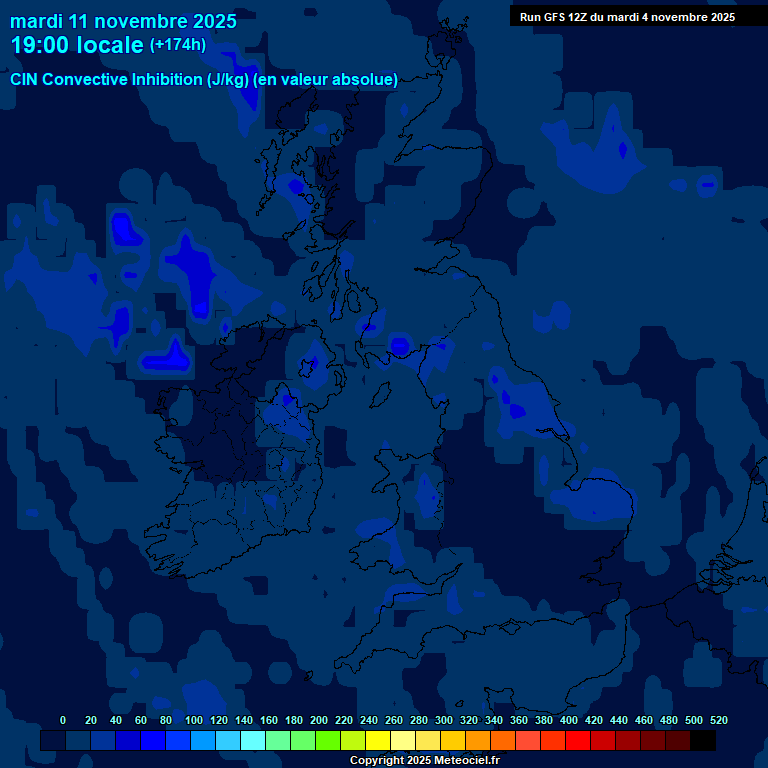The height and width of the screenshot is (768, 768).
Task: Click the 520 value on the legend
Action: coord(718,720)
